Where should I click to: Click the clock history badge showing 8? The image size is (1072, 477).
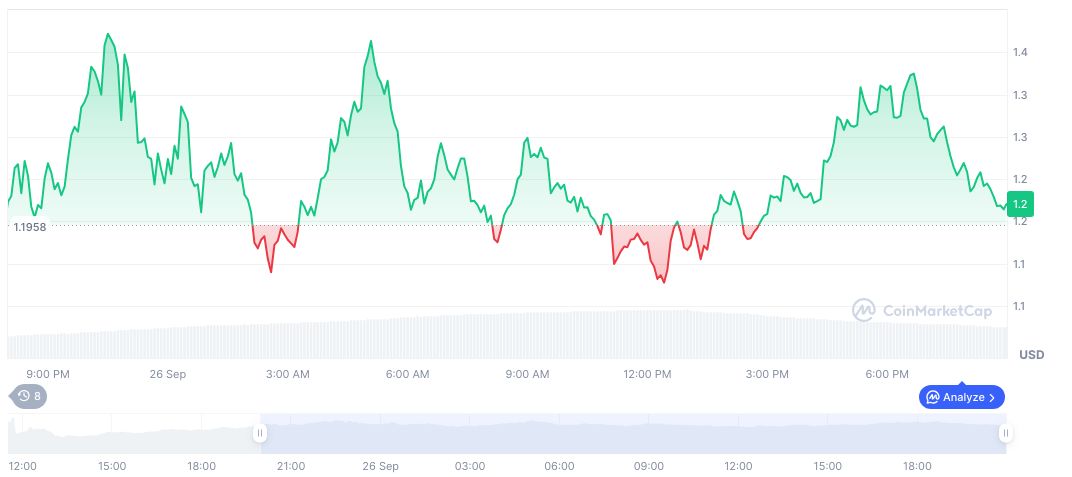pos(28,396)
